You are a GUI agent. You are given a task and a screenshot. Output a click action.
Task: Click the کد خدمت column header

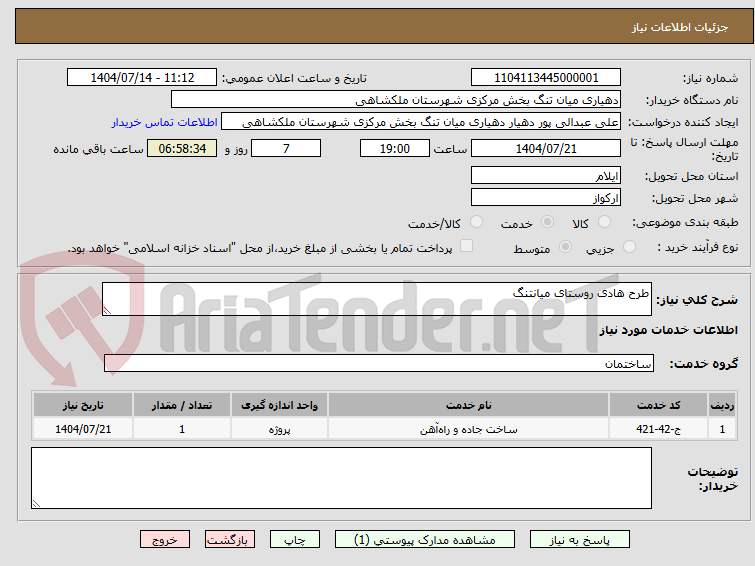(658, 405)
